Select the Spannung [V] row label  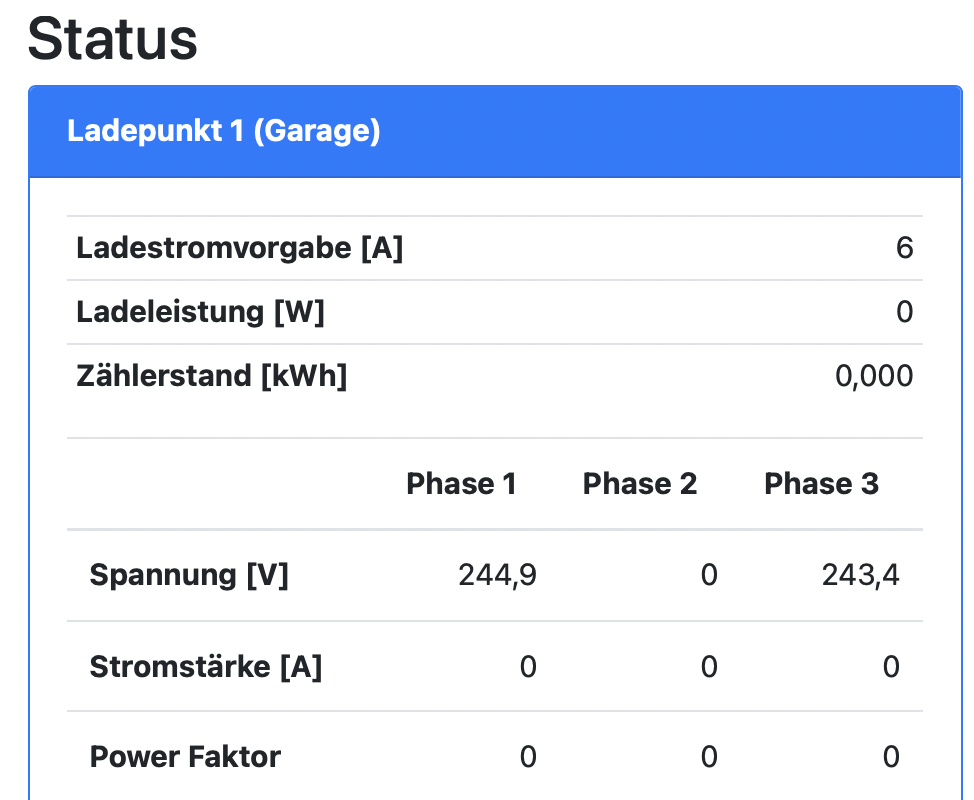click(189, 575)
